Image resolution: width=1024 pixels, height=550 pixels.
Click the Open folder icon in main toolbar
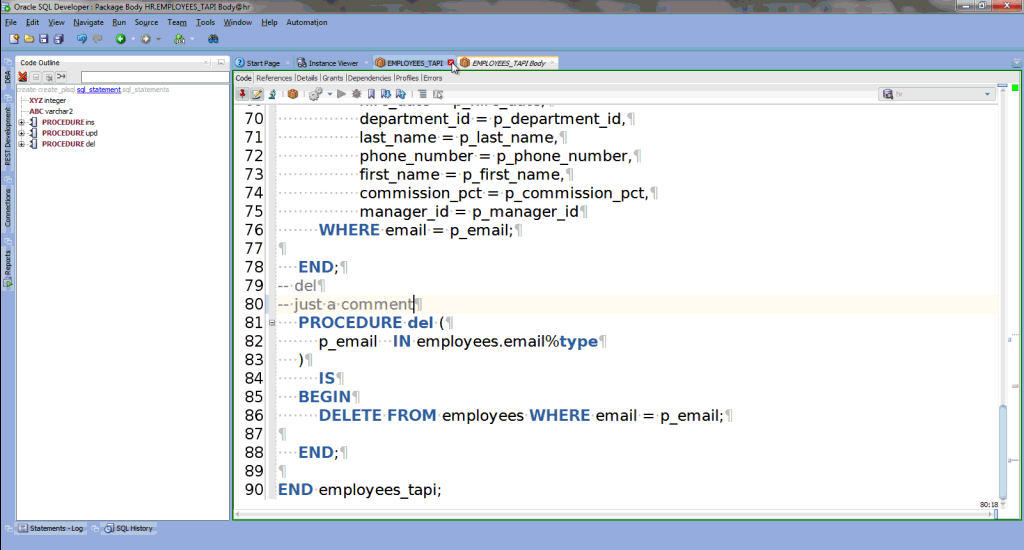pyautogui.click(x=29, y=39)
